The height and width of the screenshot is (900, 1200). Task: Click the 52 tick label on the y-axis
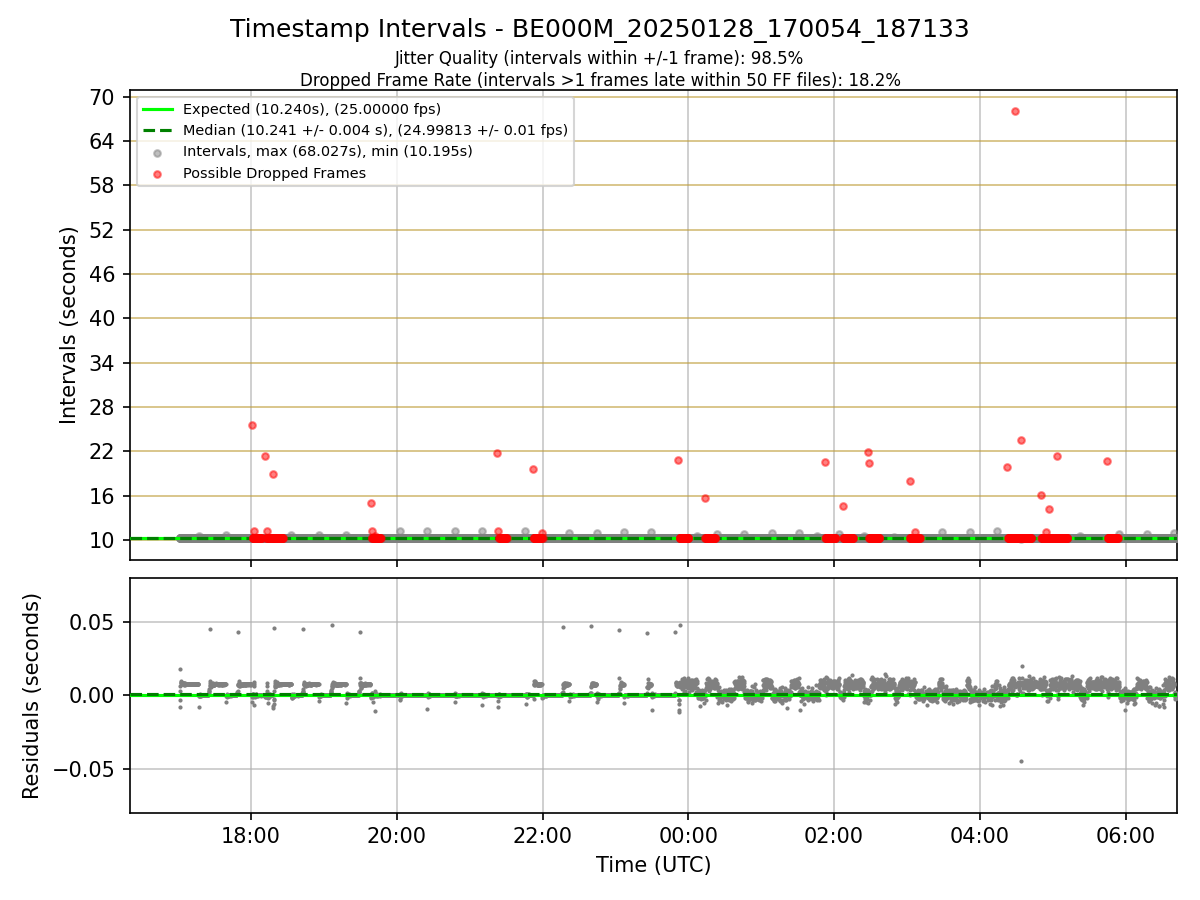coord(102,230)
